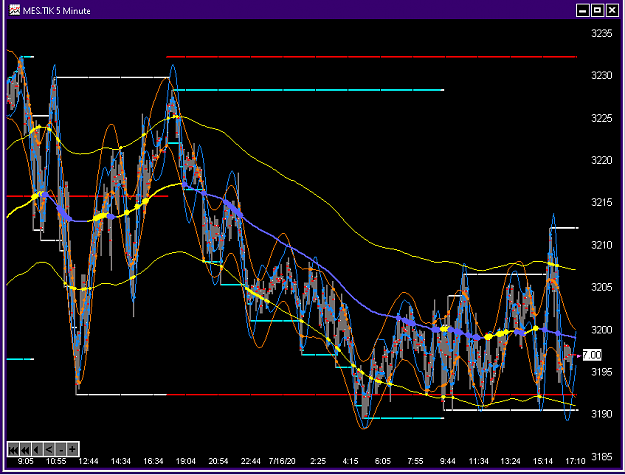Click the 16:34 time axis label
Viewport: 625px width, 475px height.
pyautogui.click(x=153, y=461)
